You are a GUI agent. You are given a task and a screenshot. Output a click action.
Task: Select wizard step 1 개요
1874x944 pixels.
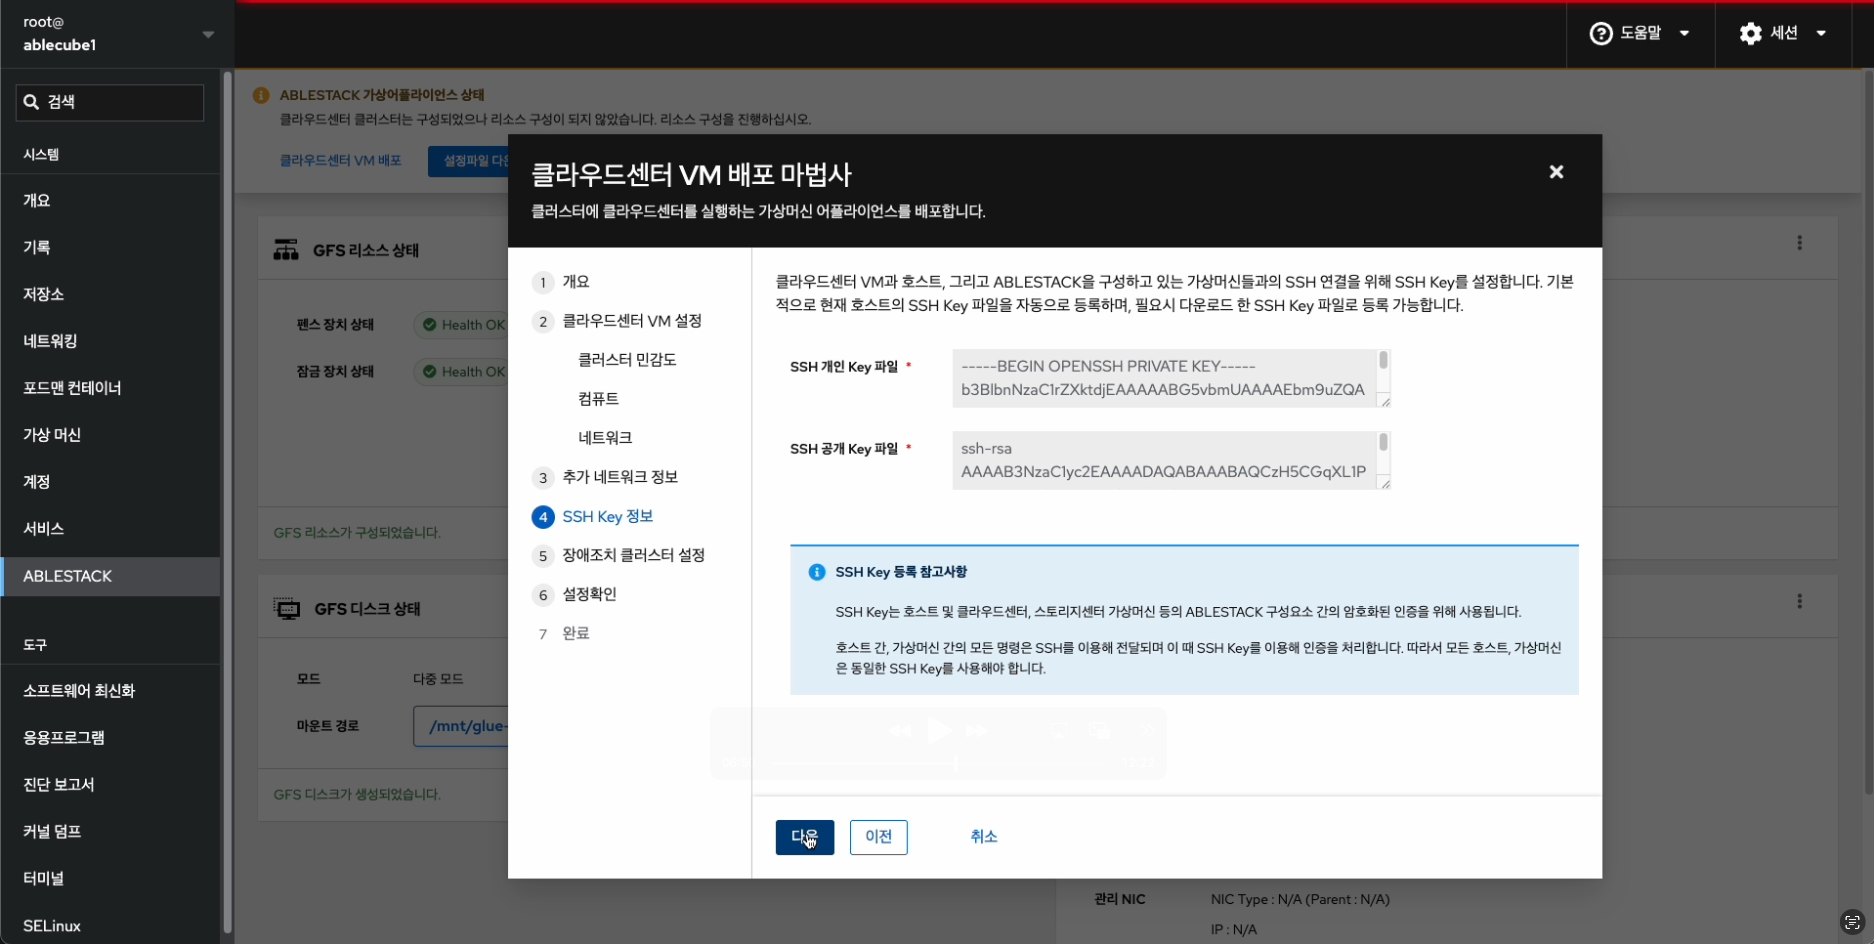point(562,282)
